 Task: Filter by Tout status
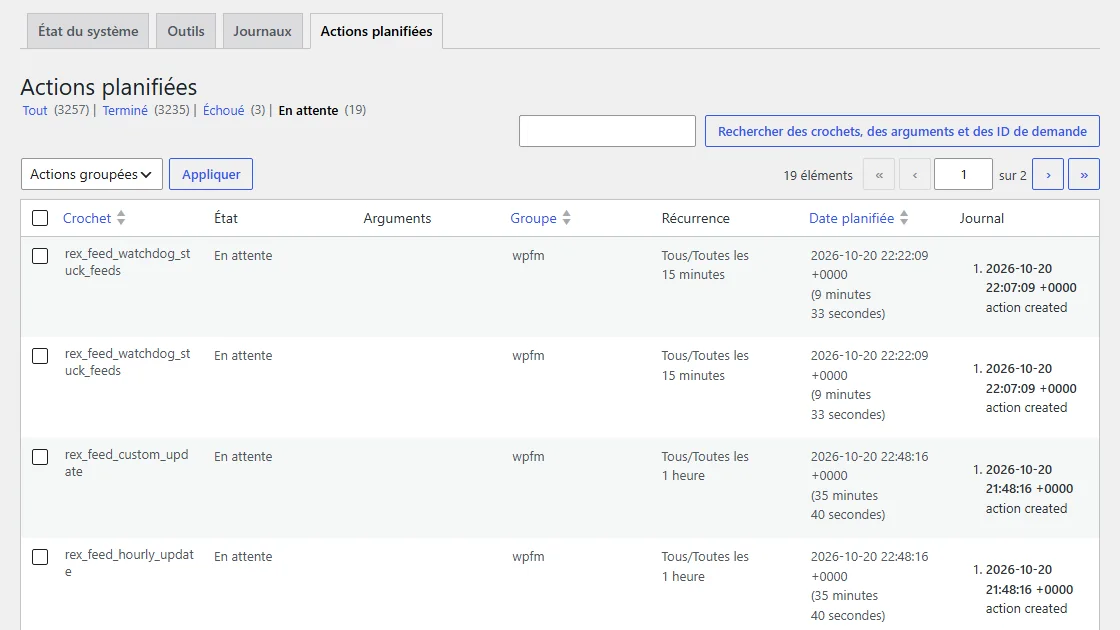click(35, 110)
